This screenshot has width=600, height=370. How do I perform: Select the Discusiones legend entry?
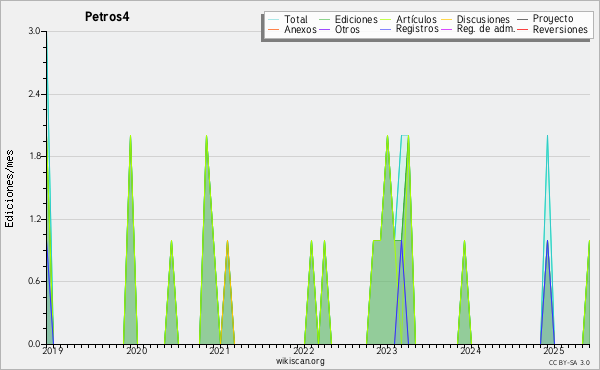coord(476,19)
